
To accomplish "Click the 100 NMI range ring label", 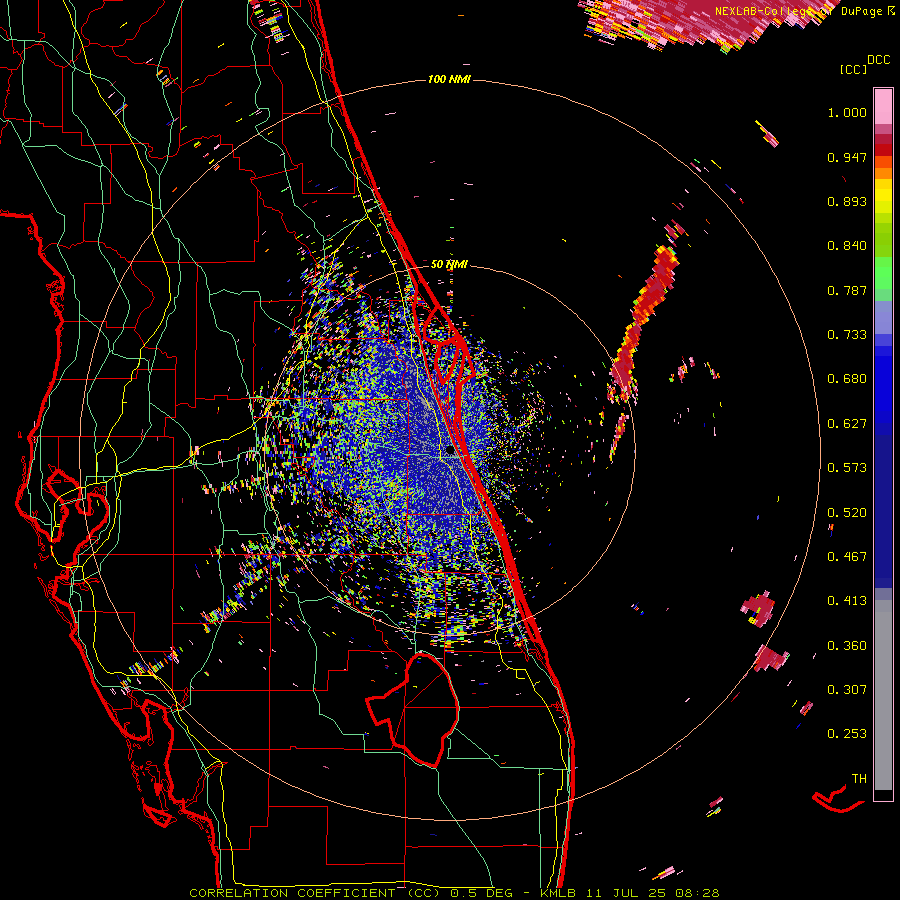I will pos(449,79).
